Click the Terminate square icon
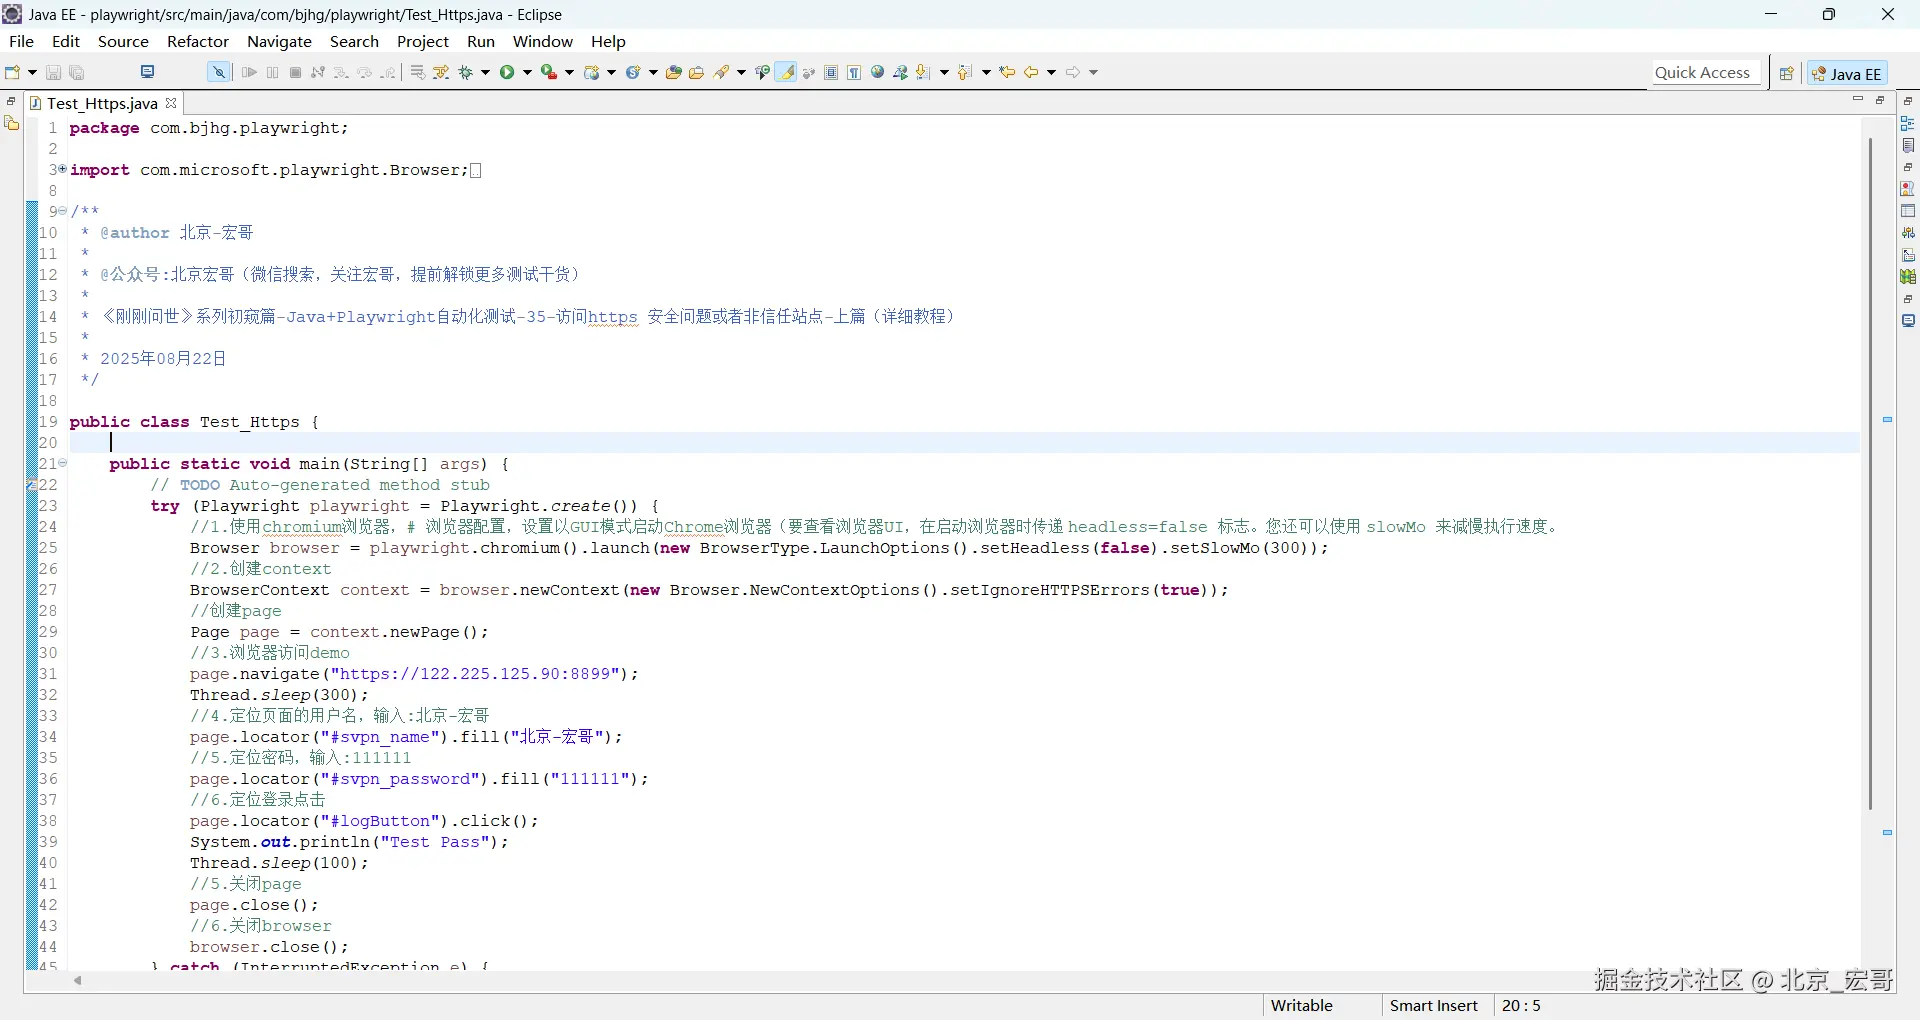1920x1020 pixels. point(296,72)
